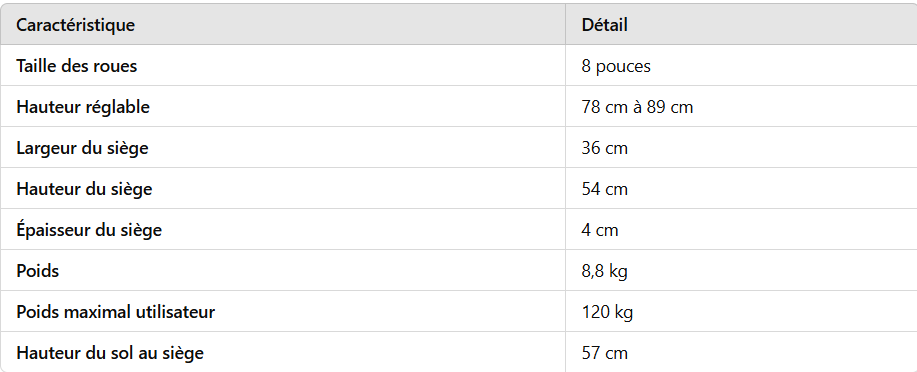Click the word roues in first row
Screen dimensions: 917x372
116,66
